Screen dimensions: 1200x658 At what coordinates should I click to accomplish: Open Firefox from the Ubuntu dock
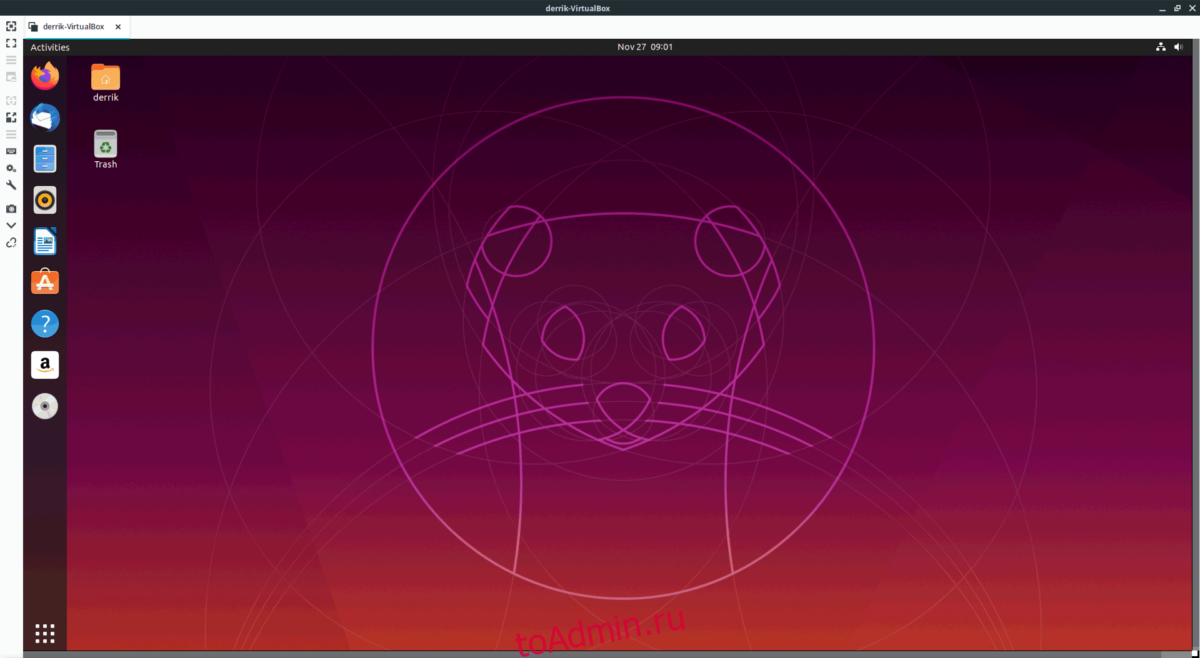45,76
